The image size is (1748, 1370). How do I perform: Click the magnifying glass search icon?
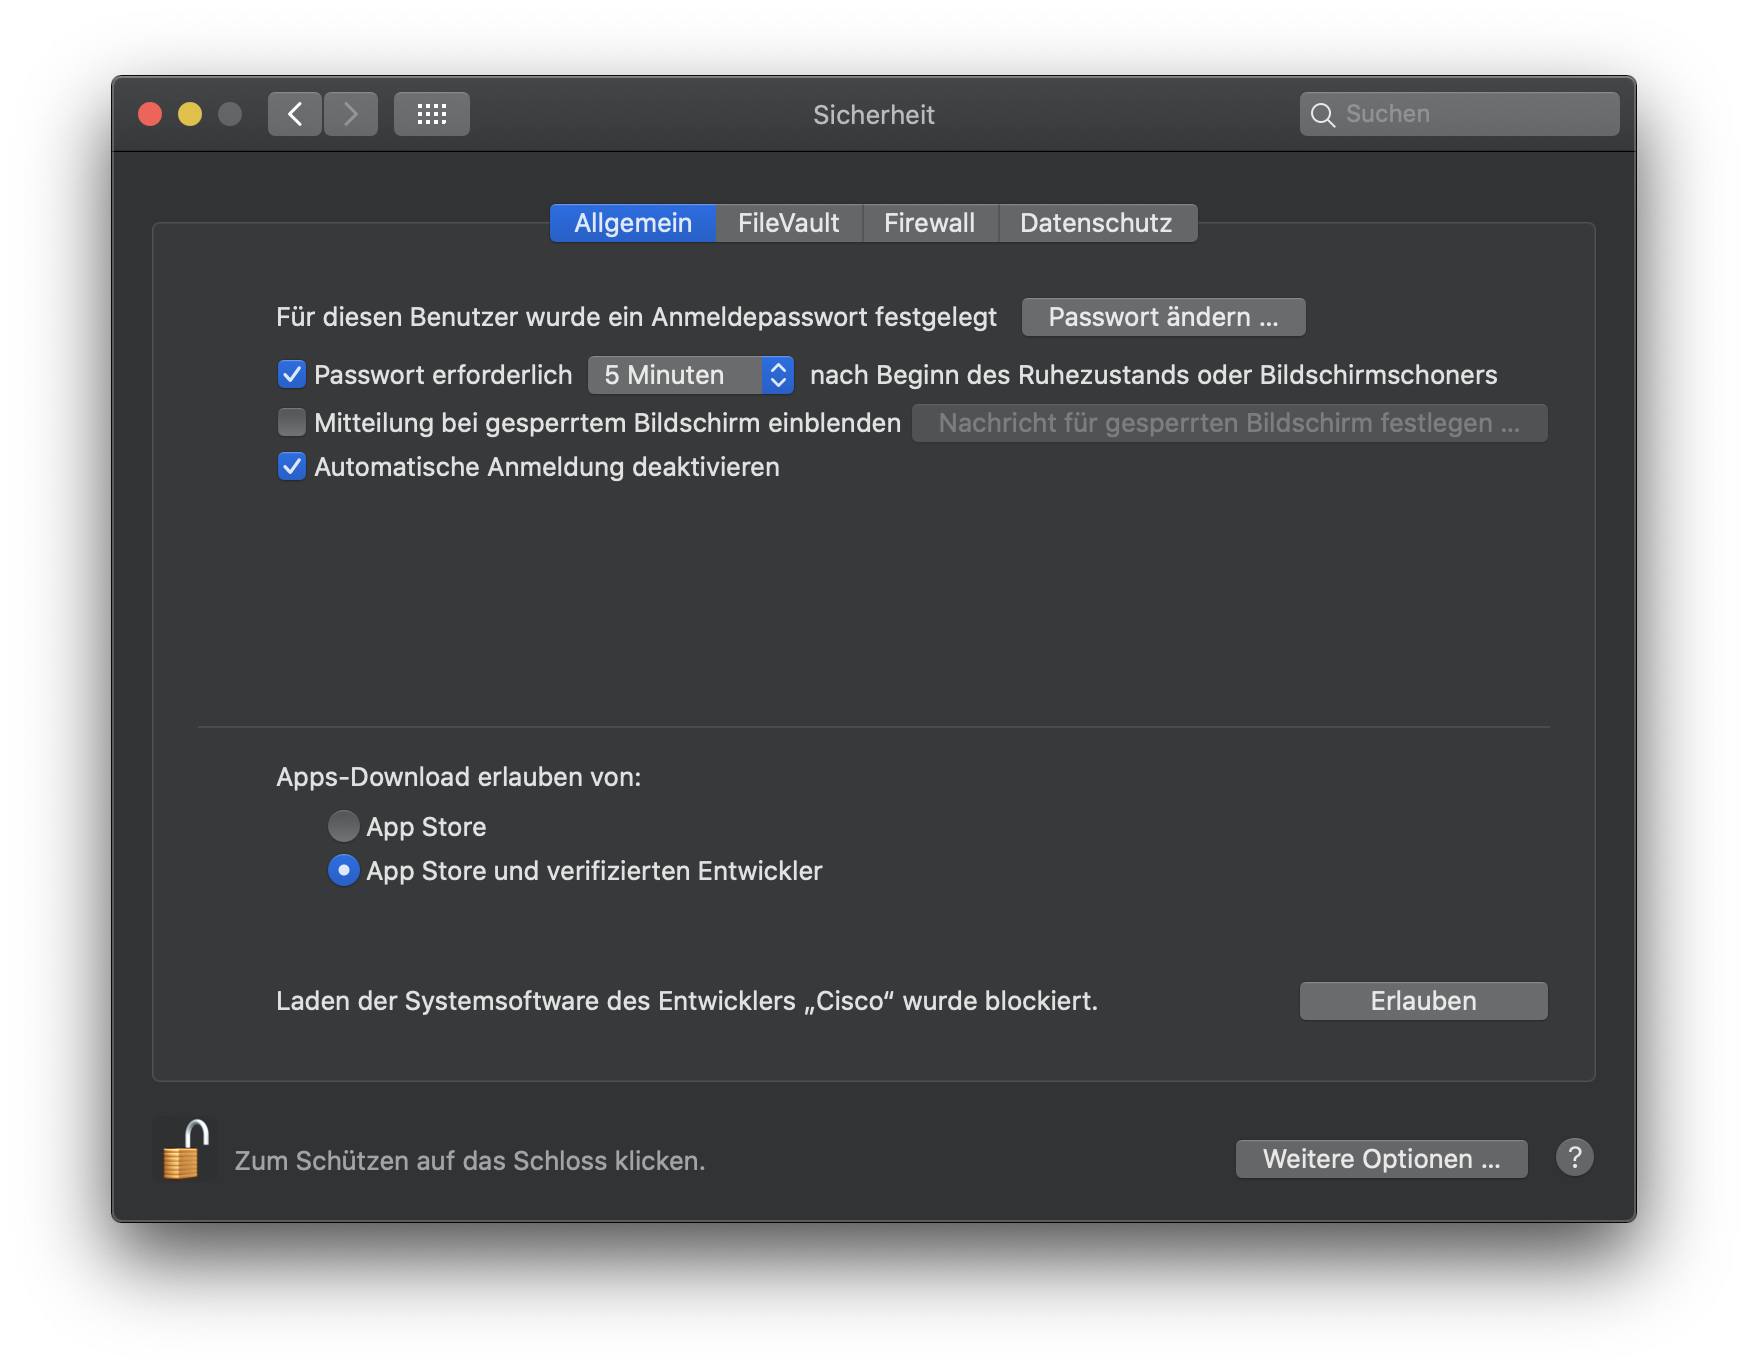1322,115
